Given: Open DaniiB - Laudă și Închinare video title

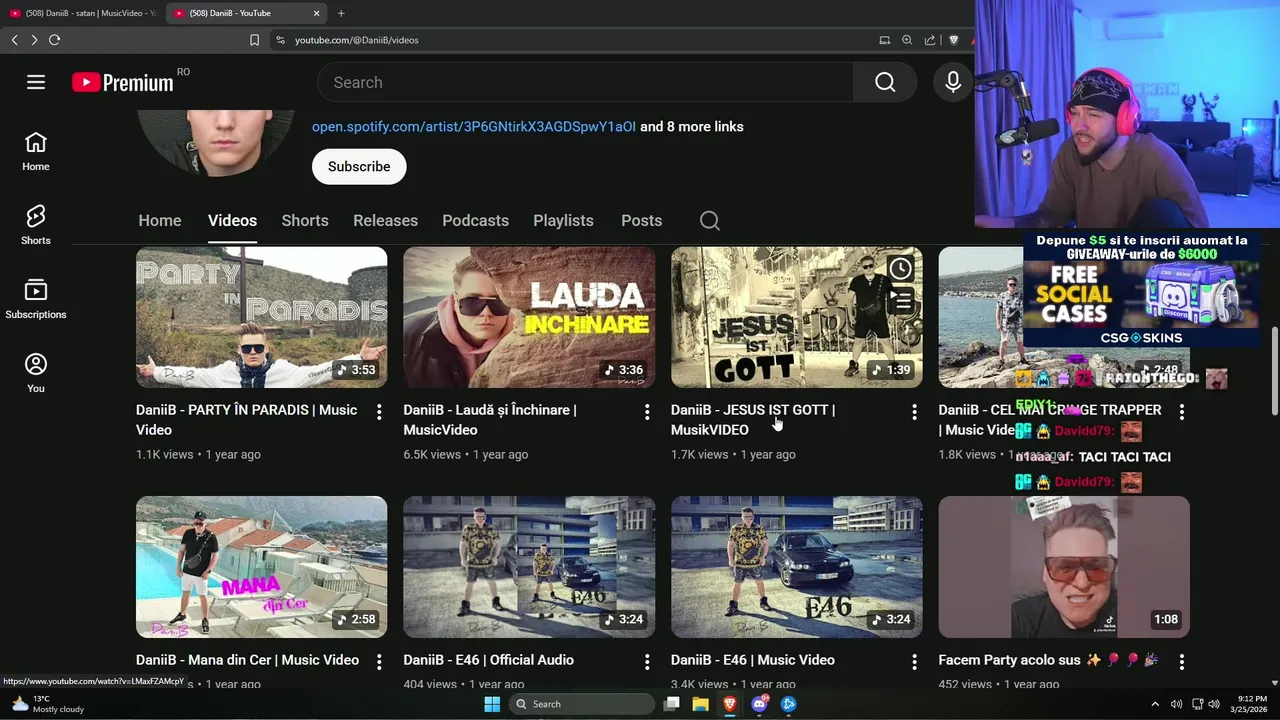Looking at the screenshot, I should (490, 420).
